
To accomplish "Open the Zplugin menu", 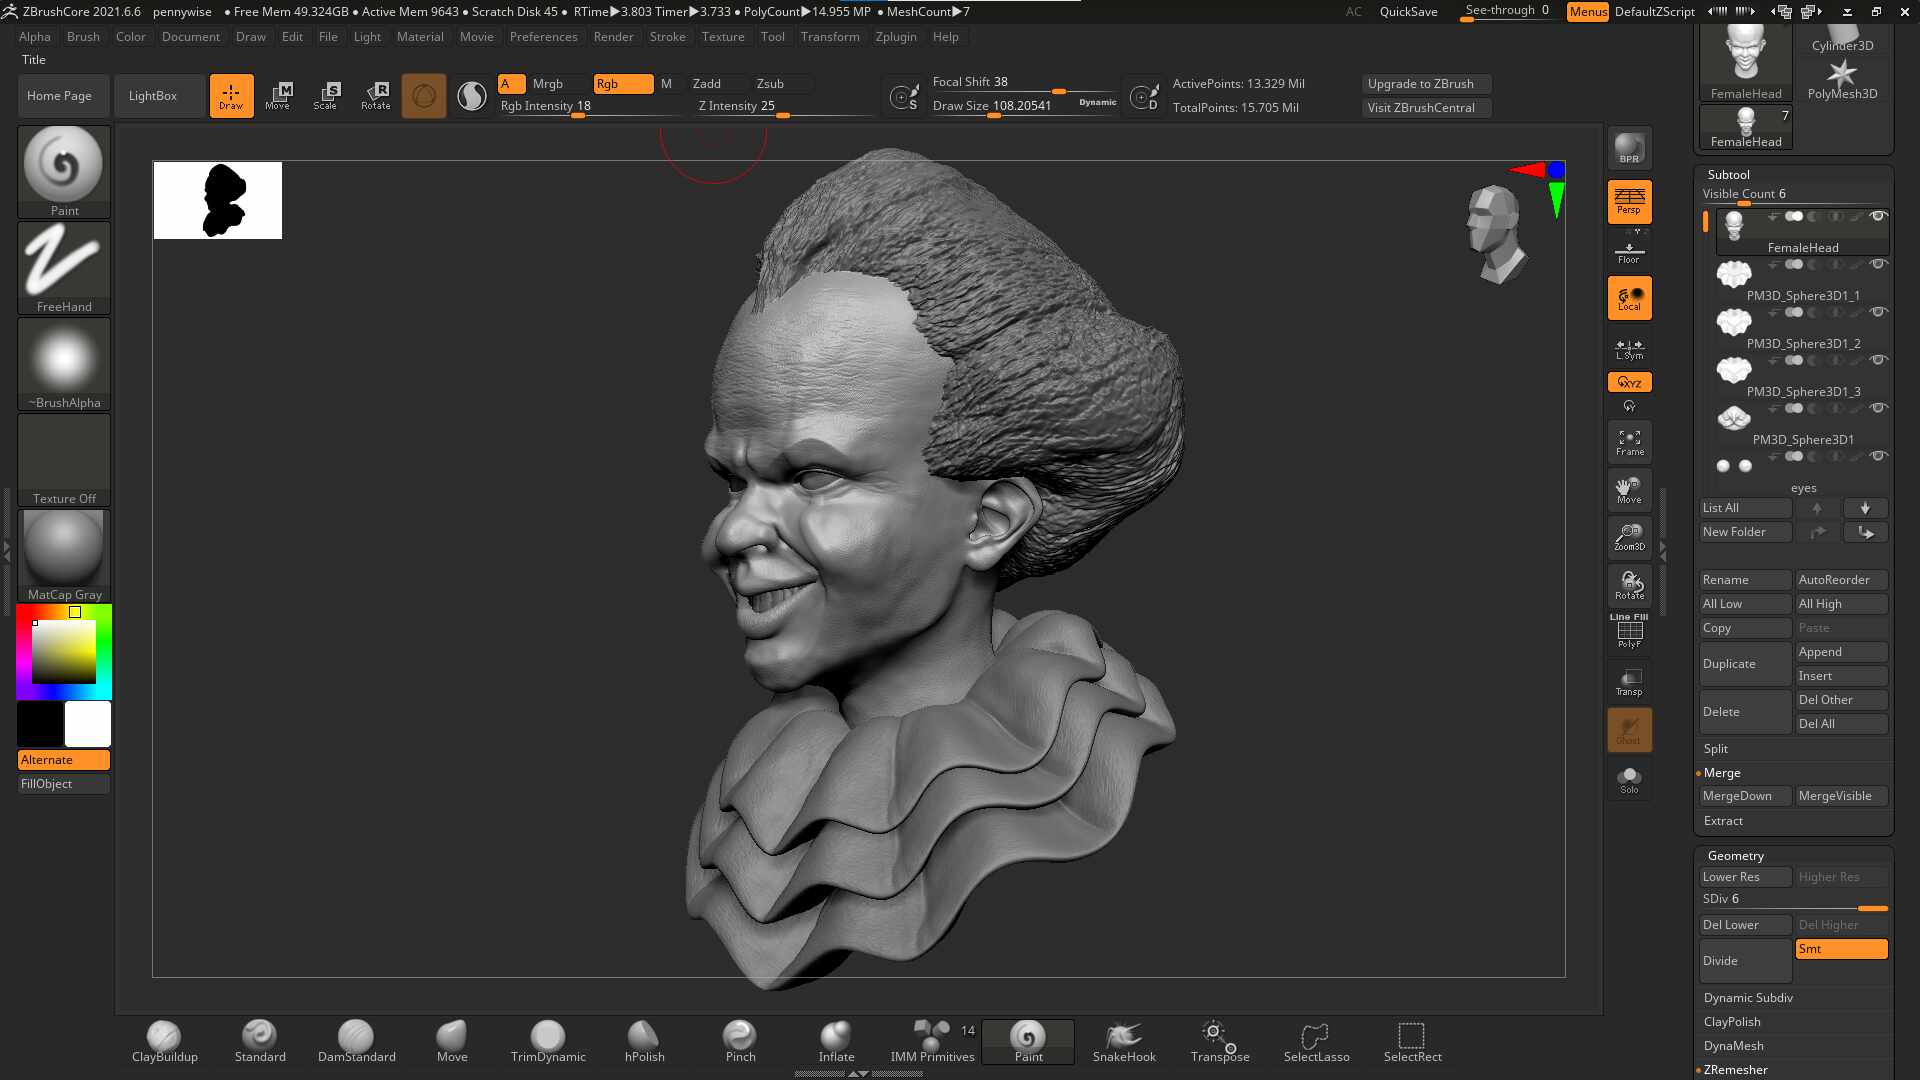I will 895,37.
